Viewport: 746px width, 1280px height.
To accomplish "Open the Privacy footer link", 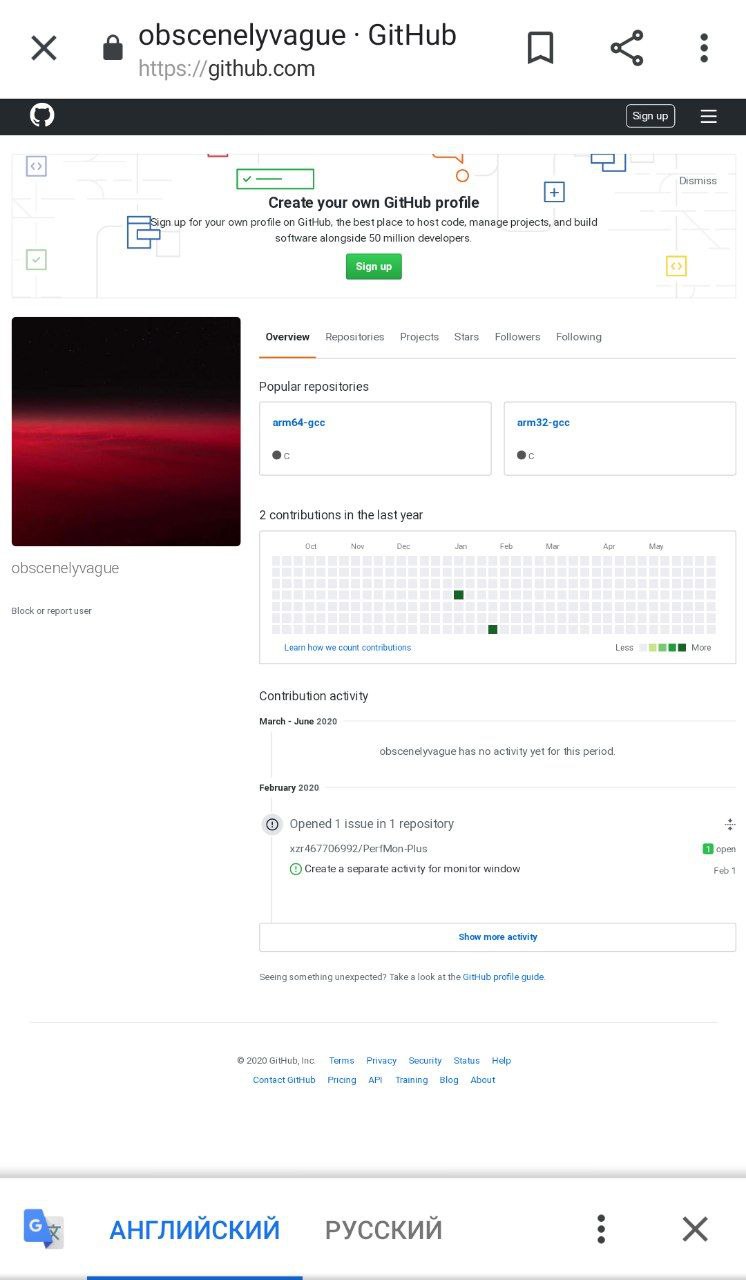I will 381,1061.
